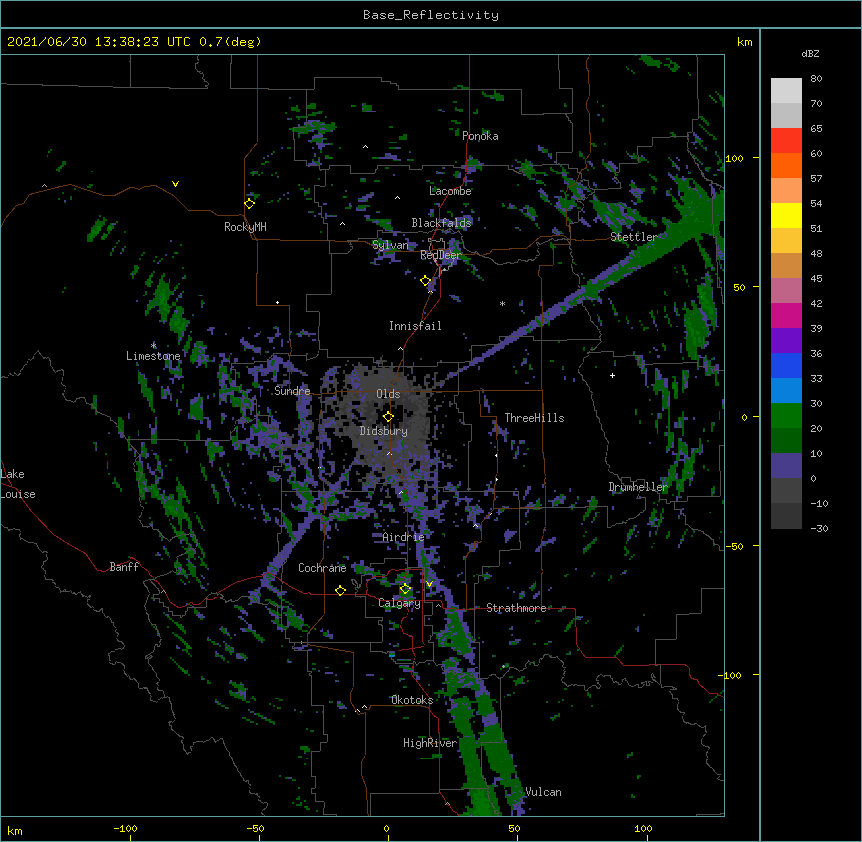Click the Base_Reflectivity title
The height and width of the screenshot is (842, 862).
431,15
